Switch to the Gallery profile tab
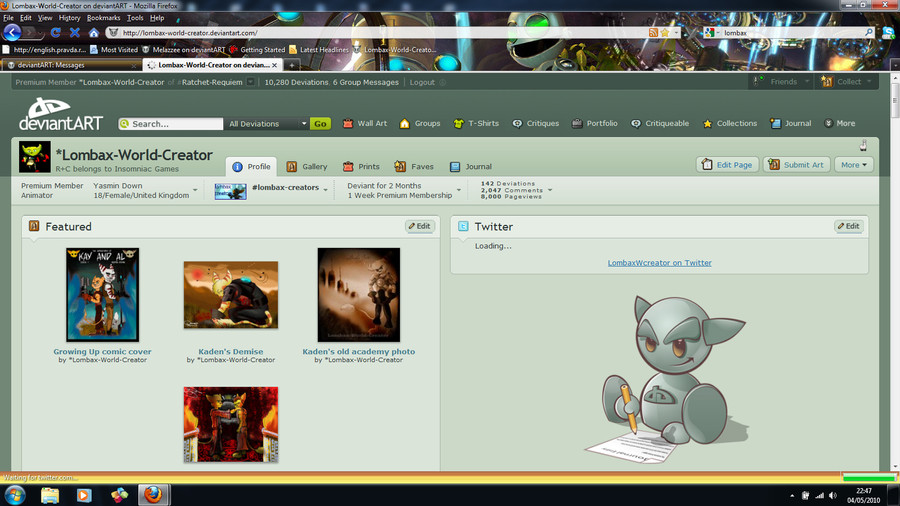Viewport: 900px width, 506px height. 307,166
